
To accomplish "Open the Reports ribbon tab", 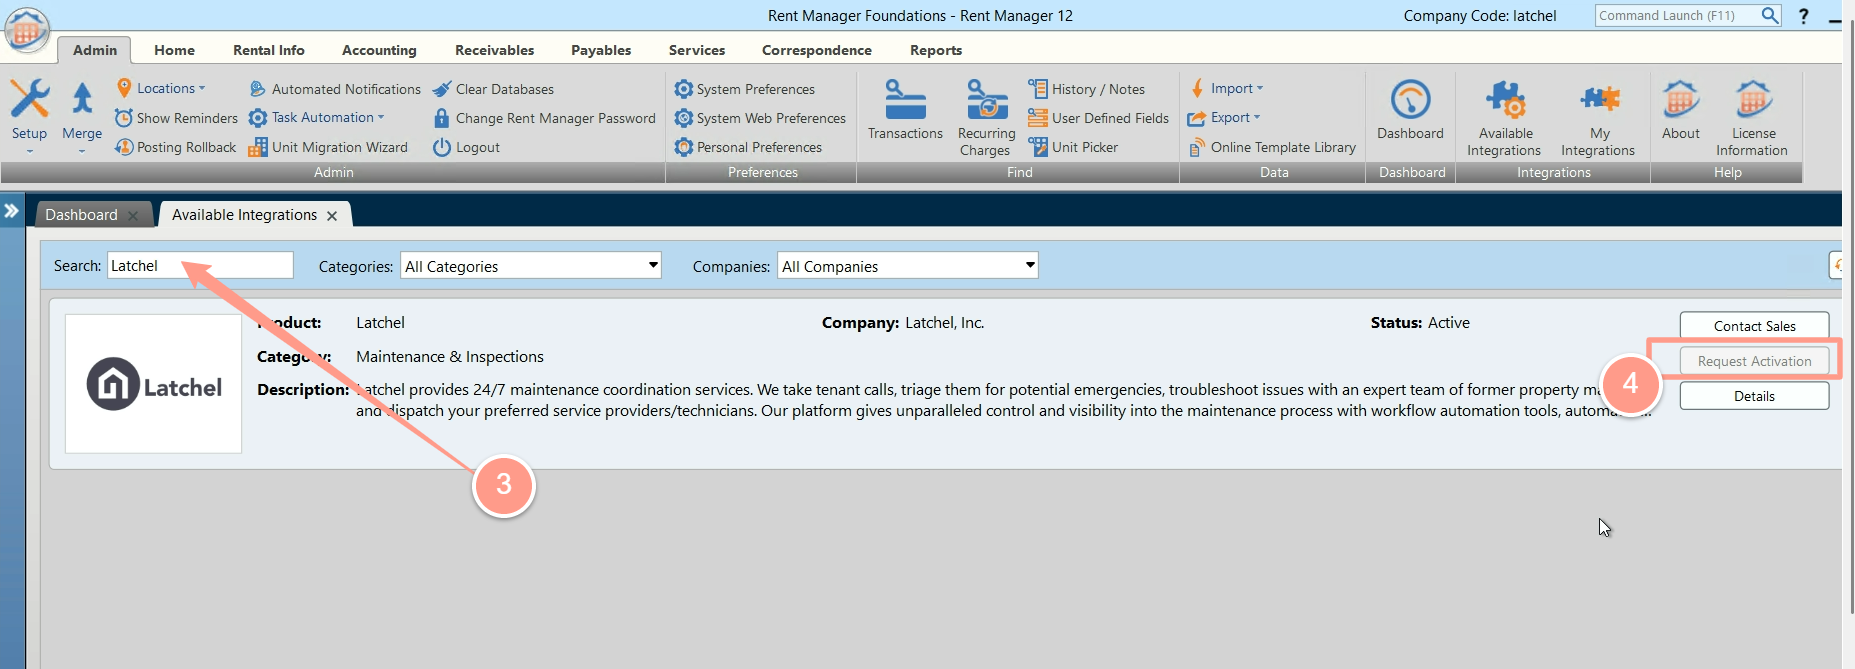I will [936, 50].
